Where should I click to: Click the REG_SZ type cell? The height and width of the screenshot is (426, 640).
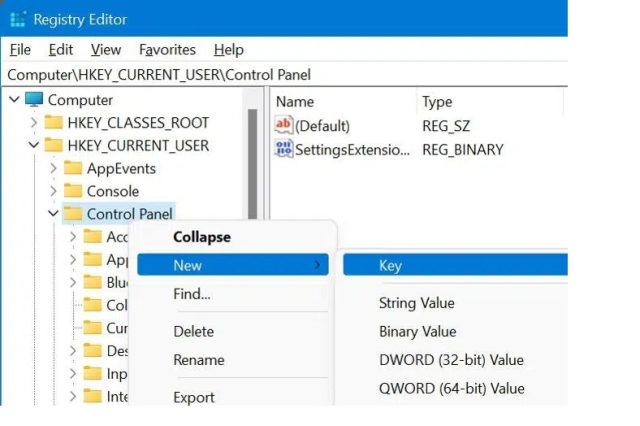click(x=446, y=126)
